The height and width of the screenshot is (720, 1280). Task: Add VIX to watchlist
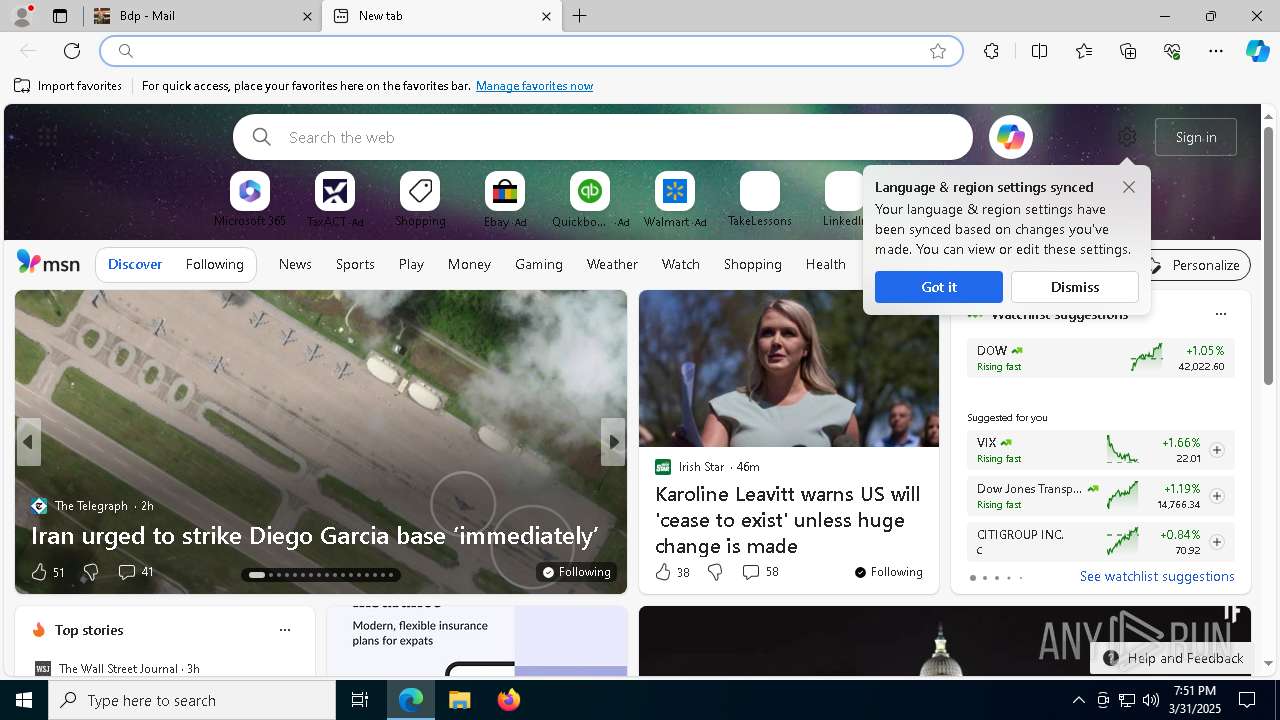point(1217,450)
